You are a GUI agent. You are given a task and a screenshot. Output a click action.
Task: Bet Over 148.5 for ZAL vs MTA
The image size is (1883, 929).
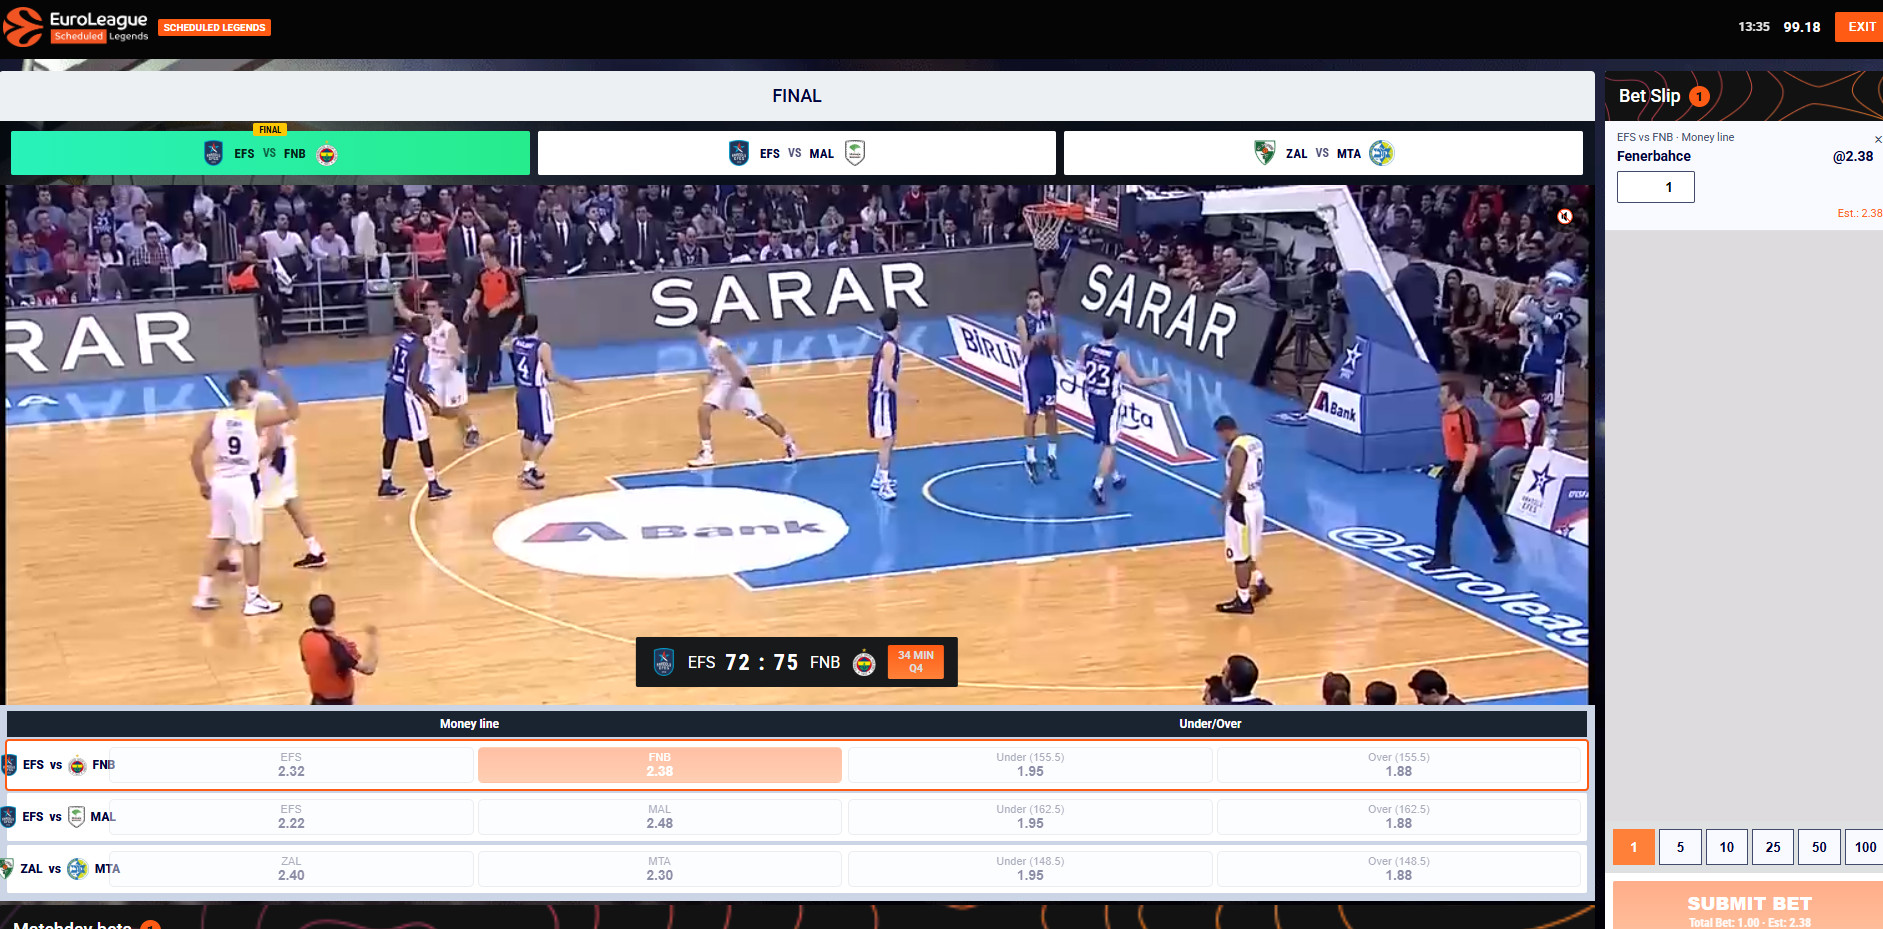point(1399,869)
